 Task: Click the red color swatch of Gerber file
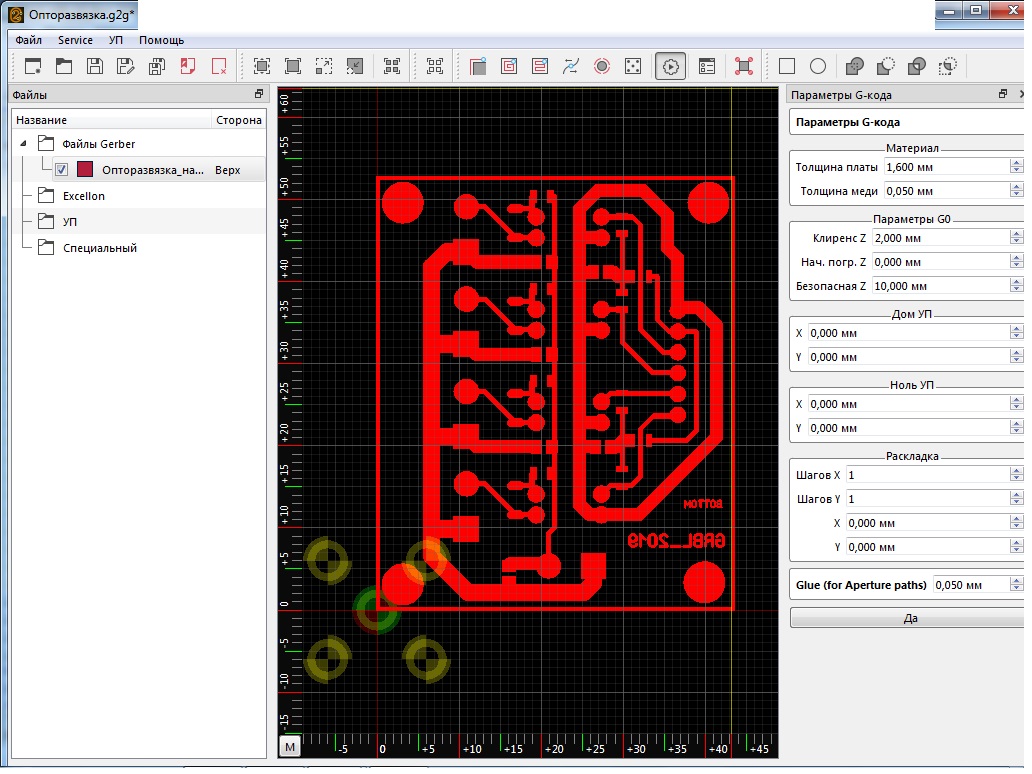(x=85, y=170)
